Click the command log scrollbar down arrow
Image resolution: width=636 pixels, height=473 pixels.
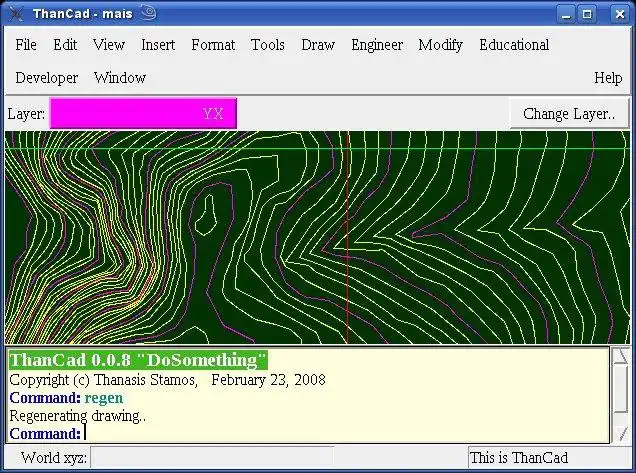(x=621, y=434)
